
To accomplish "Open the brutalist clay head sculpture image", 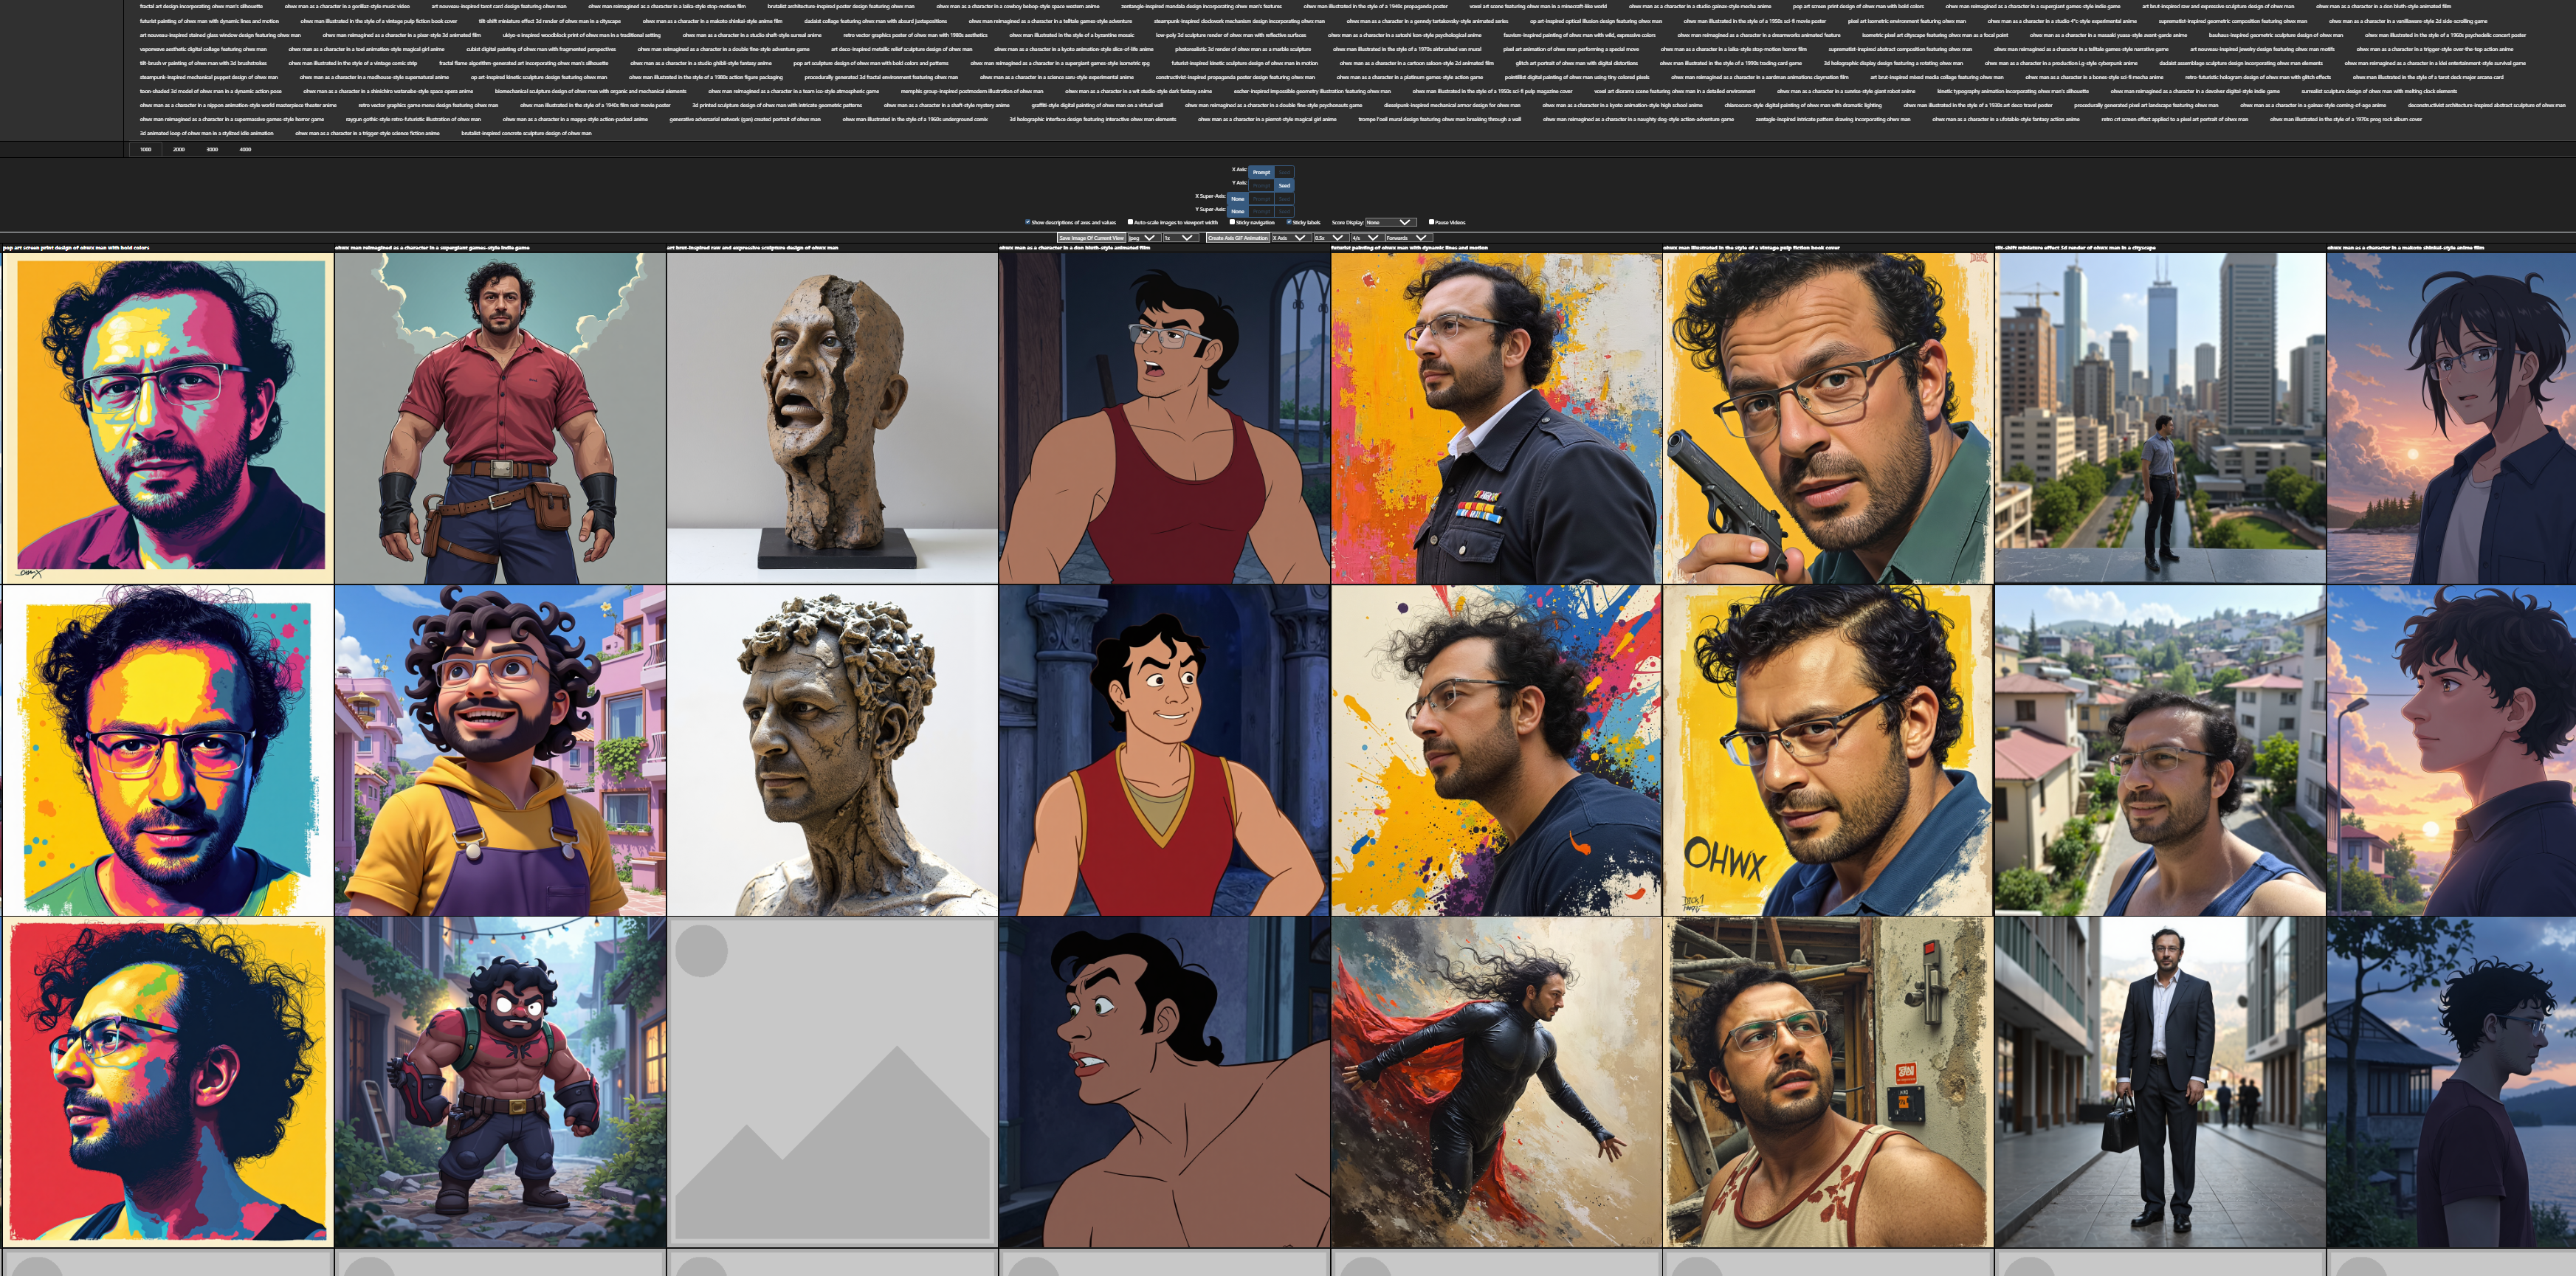I will pyautogui.click(x=832, y=418).
